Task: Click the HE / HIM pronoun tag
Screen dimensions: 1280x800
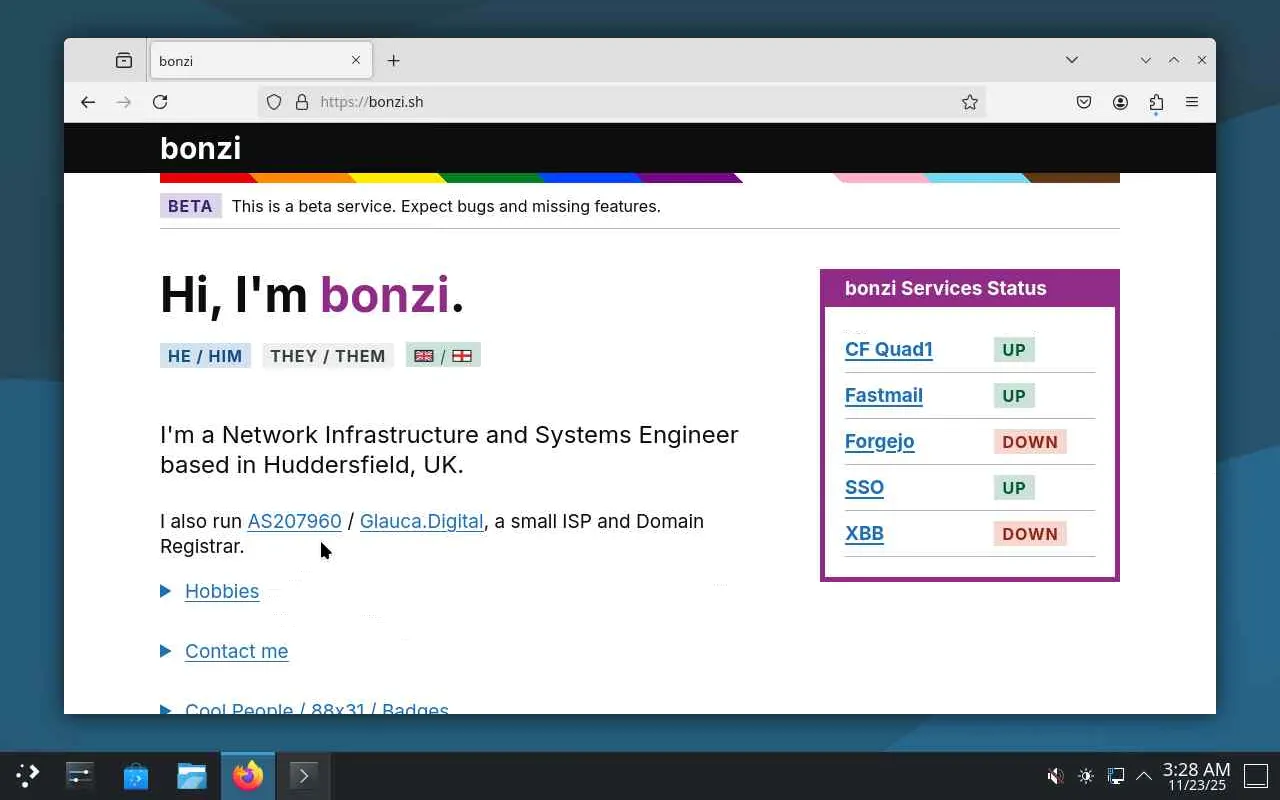Action: [205, 356]
